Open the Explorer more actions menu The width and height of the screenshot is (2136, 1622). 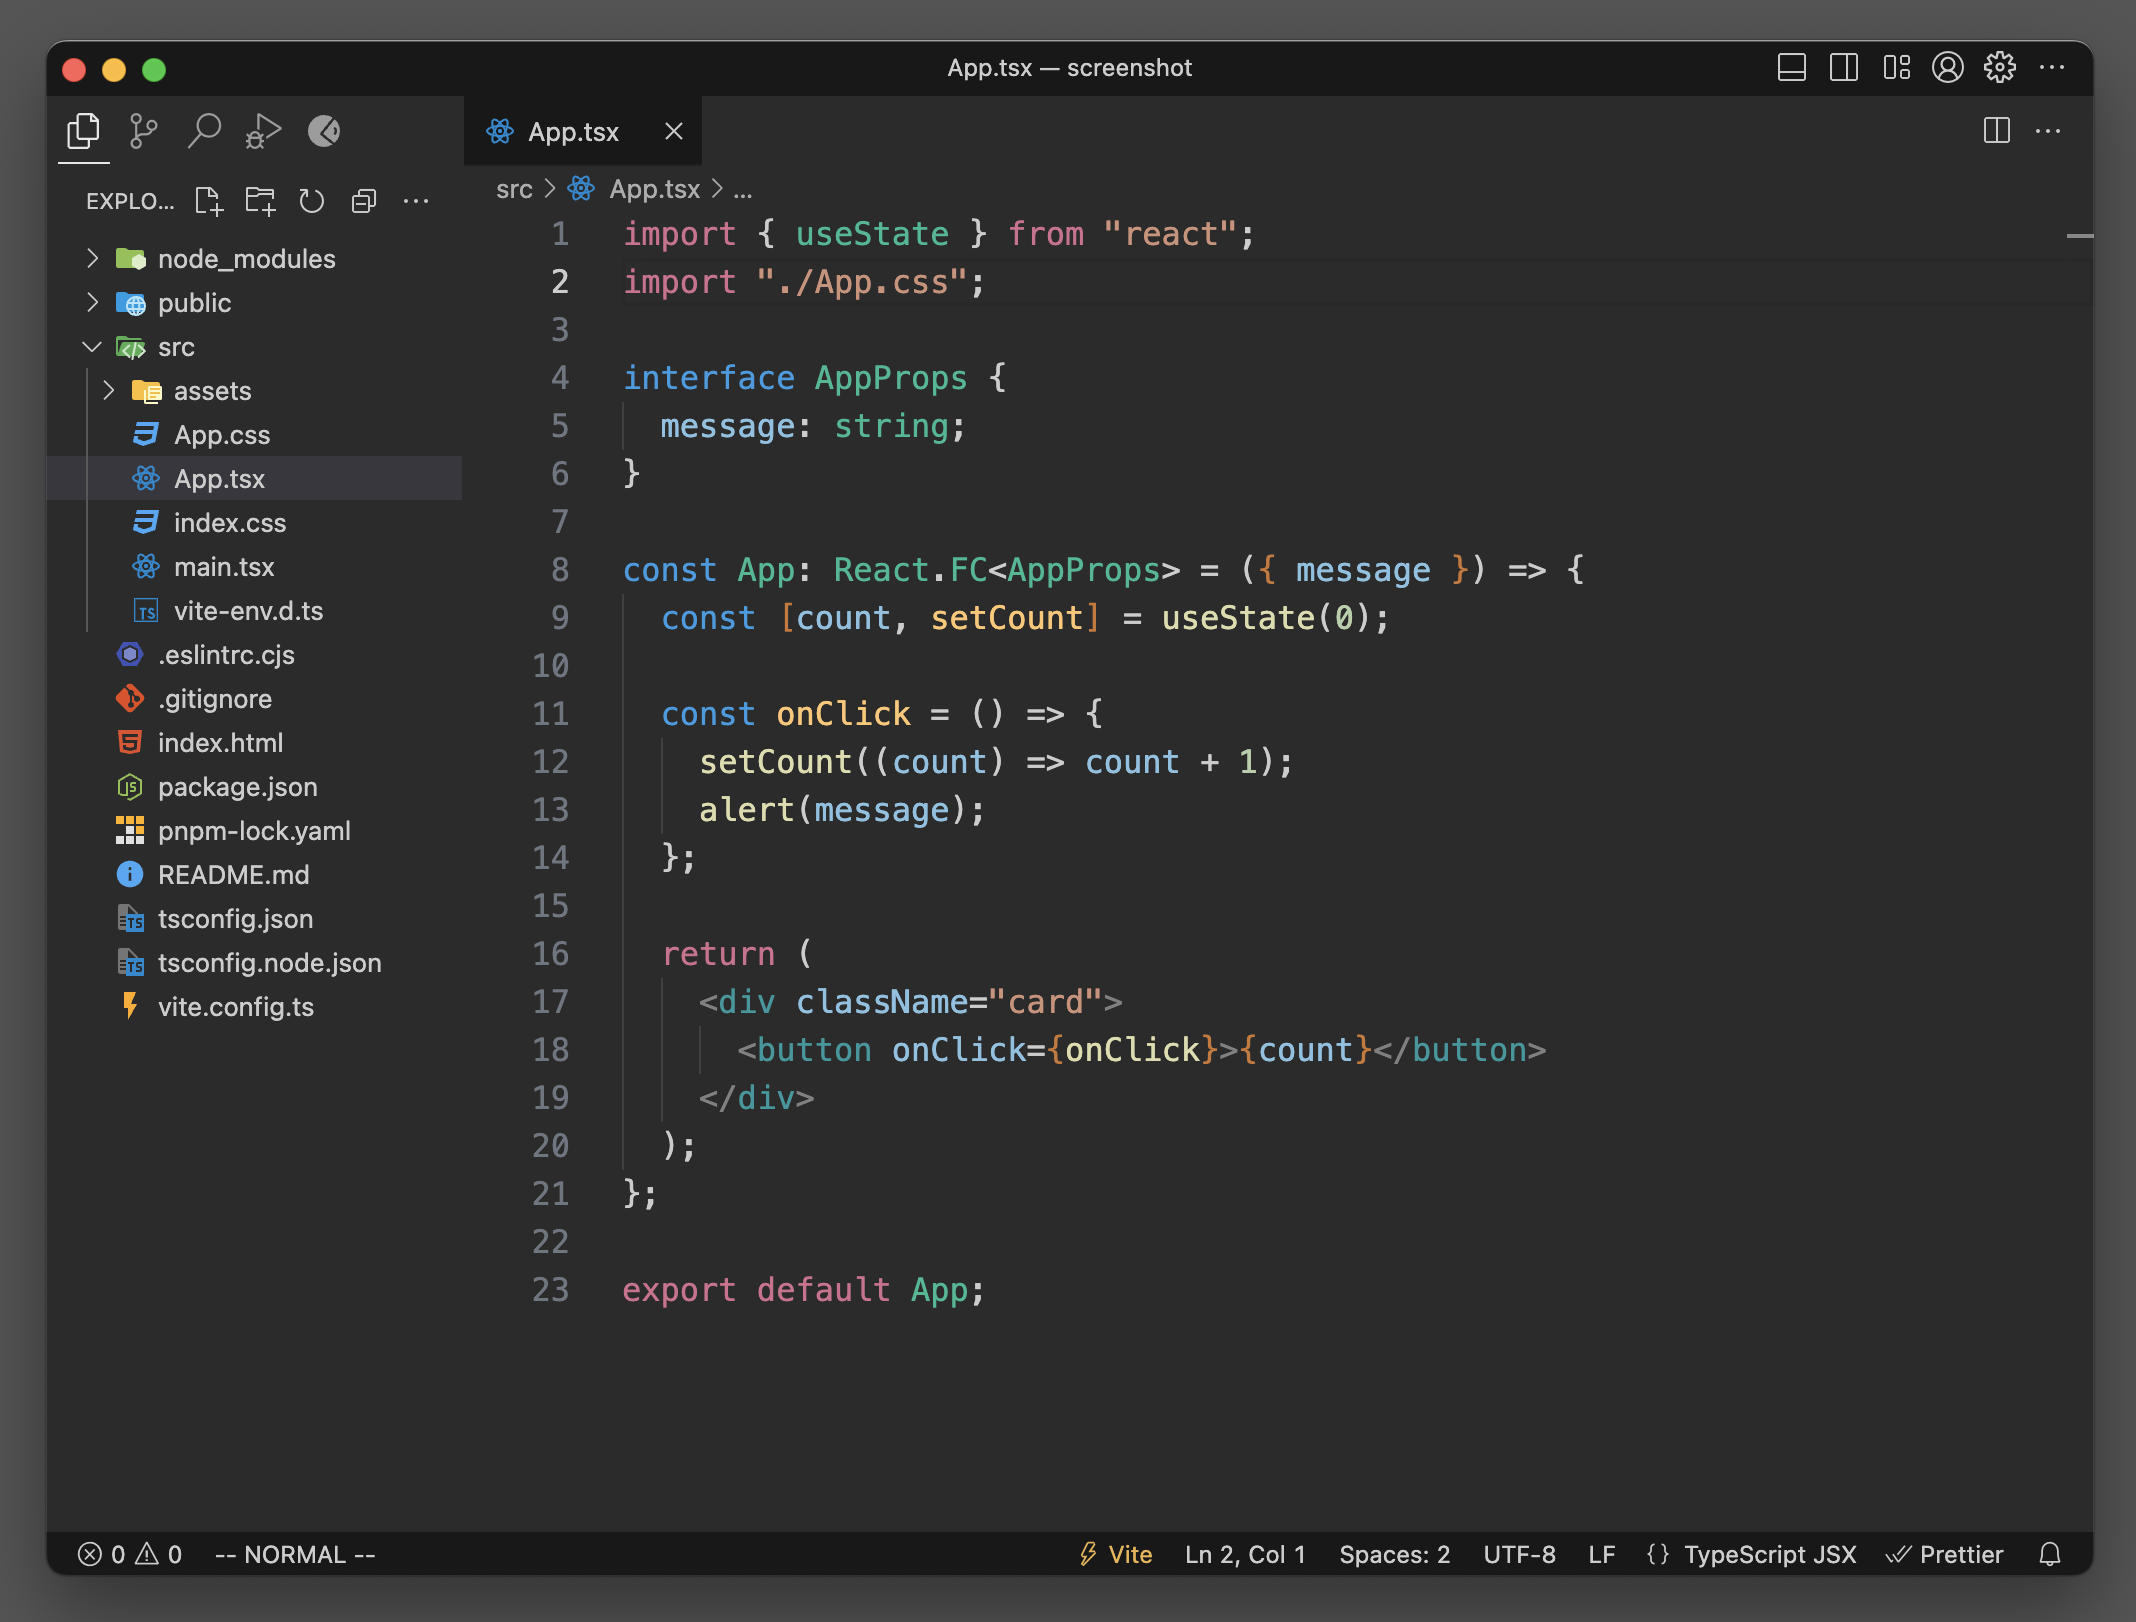point(416,201)
